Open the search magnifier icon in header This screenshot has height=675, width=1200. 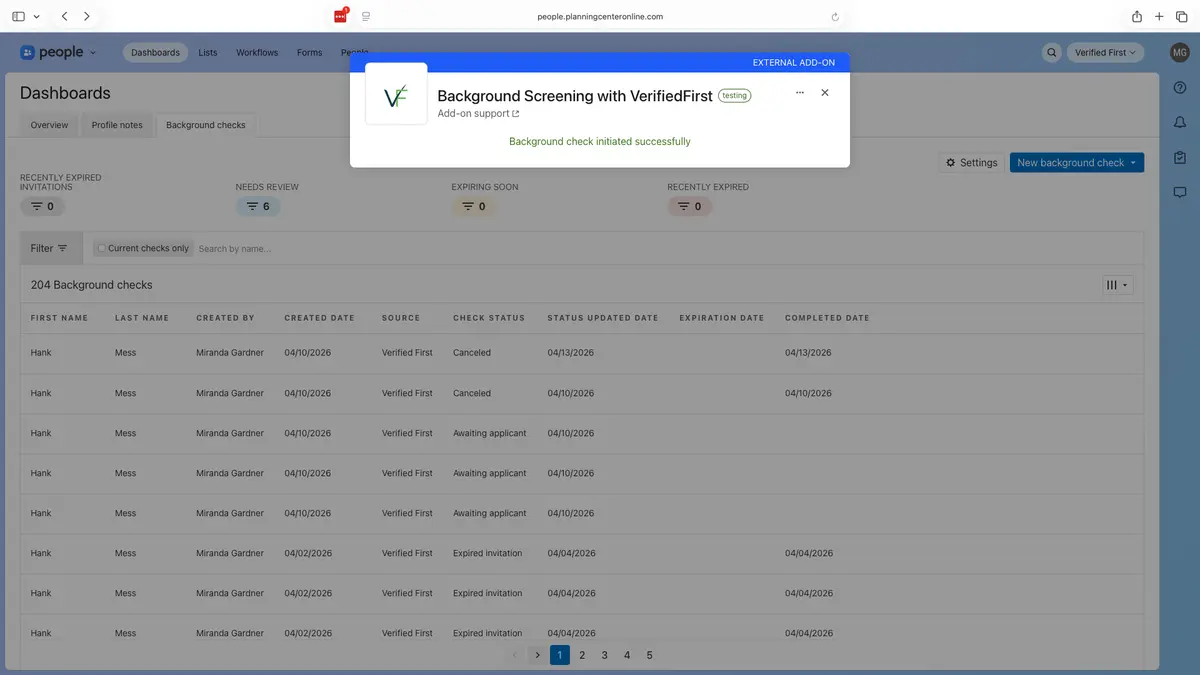pos(1051,53)
